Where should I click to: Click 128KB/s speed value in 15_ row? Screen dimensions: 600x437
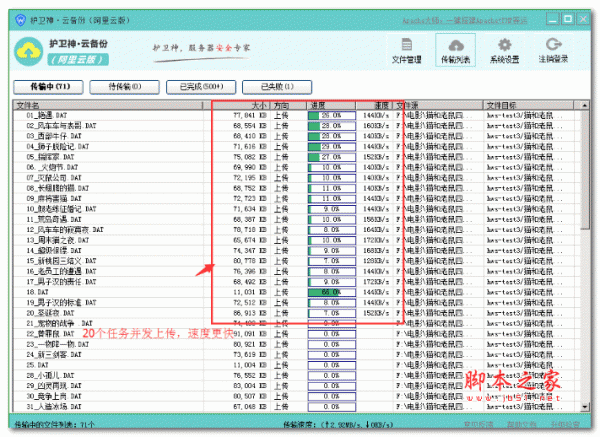(x=376, y=261)
